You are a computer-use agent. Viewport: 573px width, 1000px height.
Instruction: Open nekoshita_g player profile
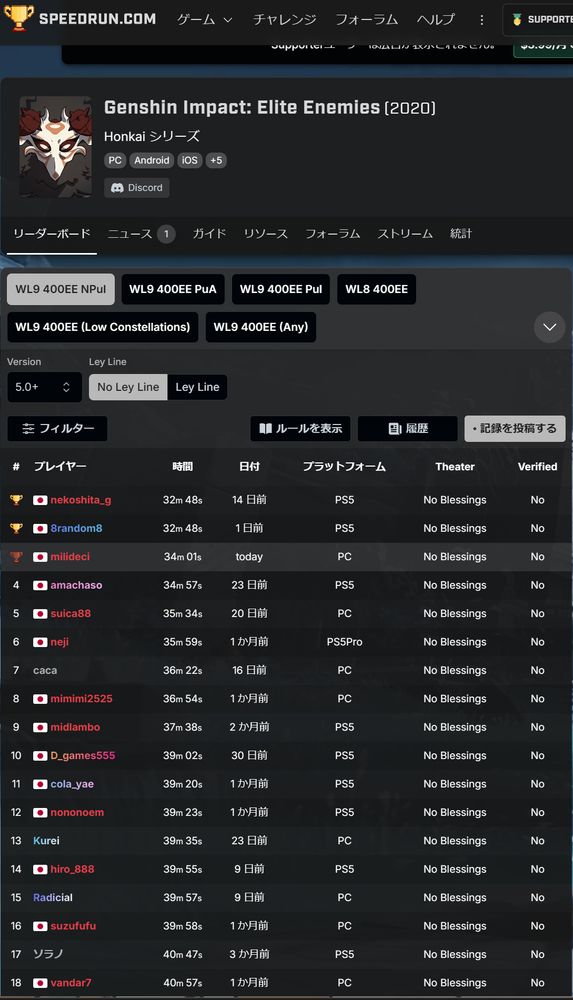80,500
